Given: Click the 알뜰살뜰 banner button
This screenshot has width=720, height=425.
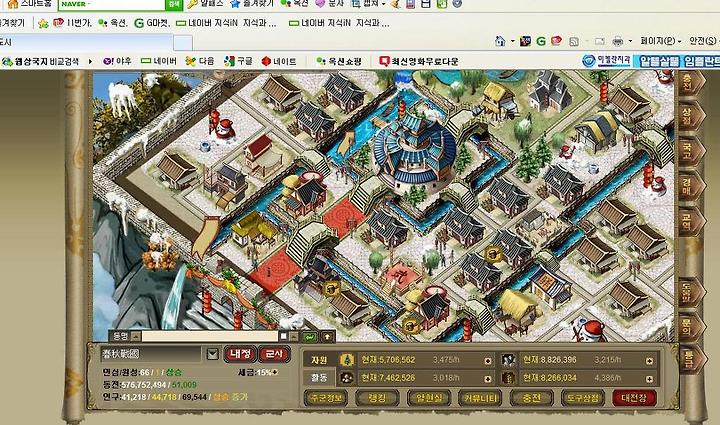Looking at the screenshot, I should point(659,61).
